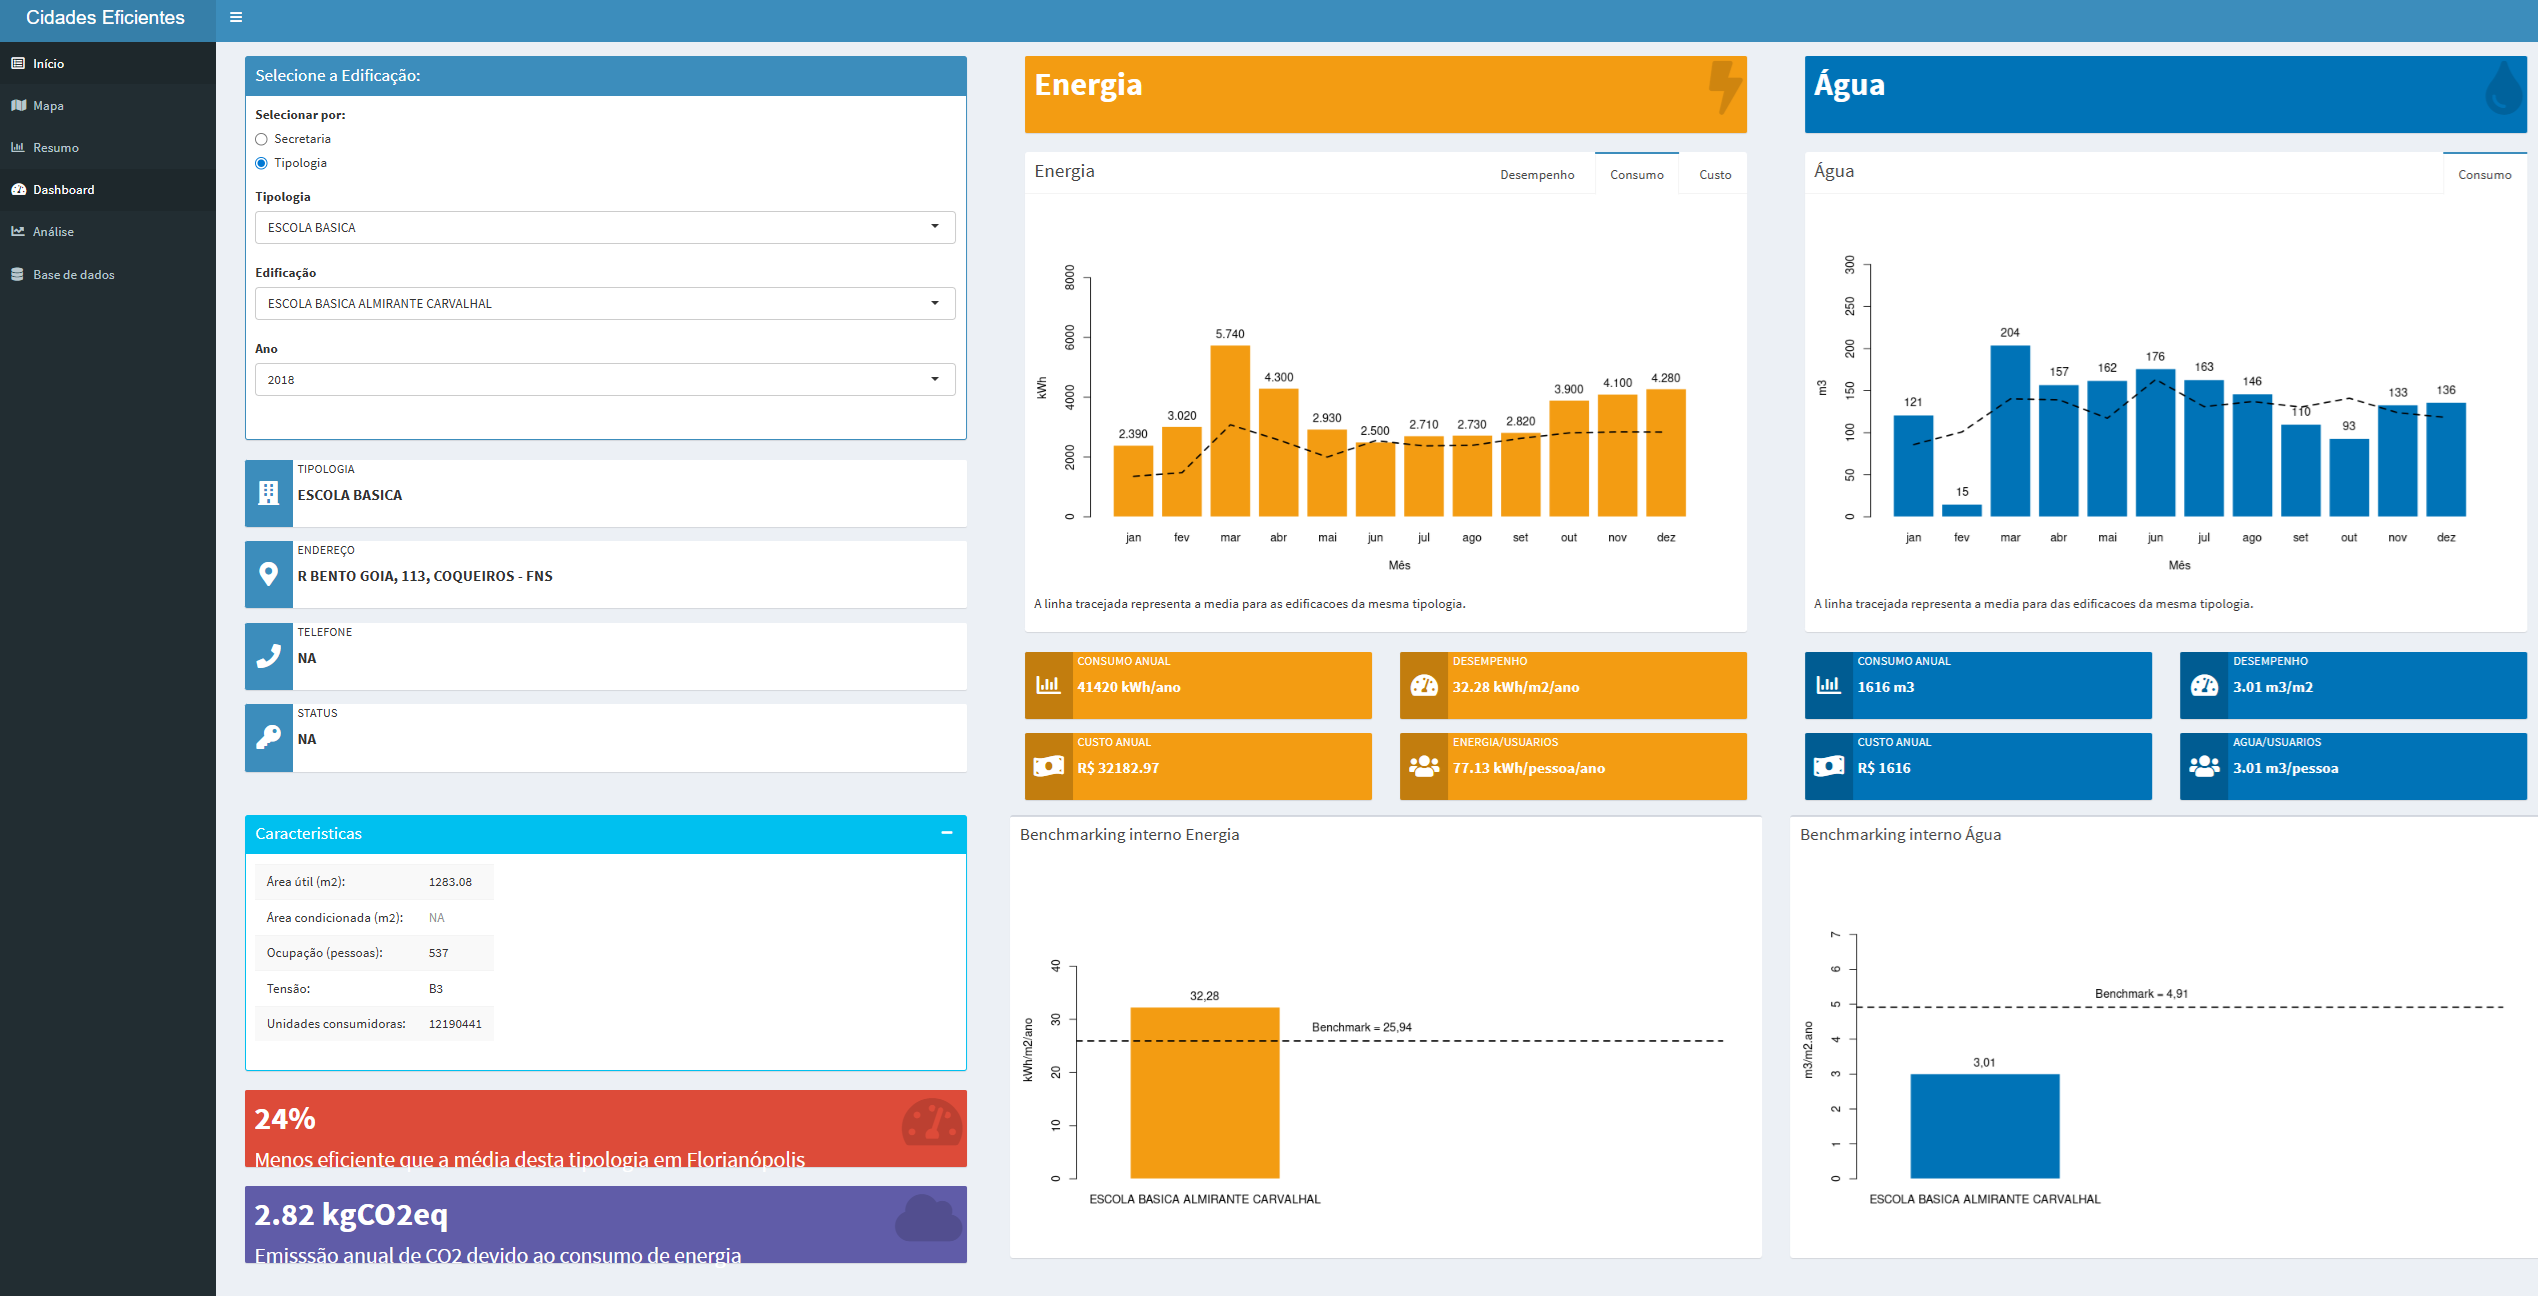Open the Mapa page in sidebar
Viewport: 2538px width, 1296px height.
click(48, 106)
